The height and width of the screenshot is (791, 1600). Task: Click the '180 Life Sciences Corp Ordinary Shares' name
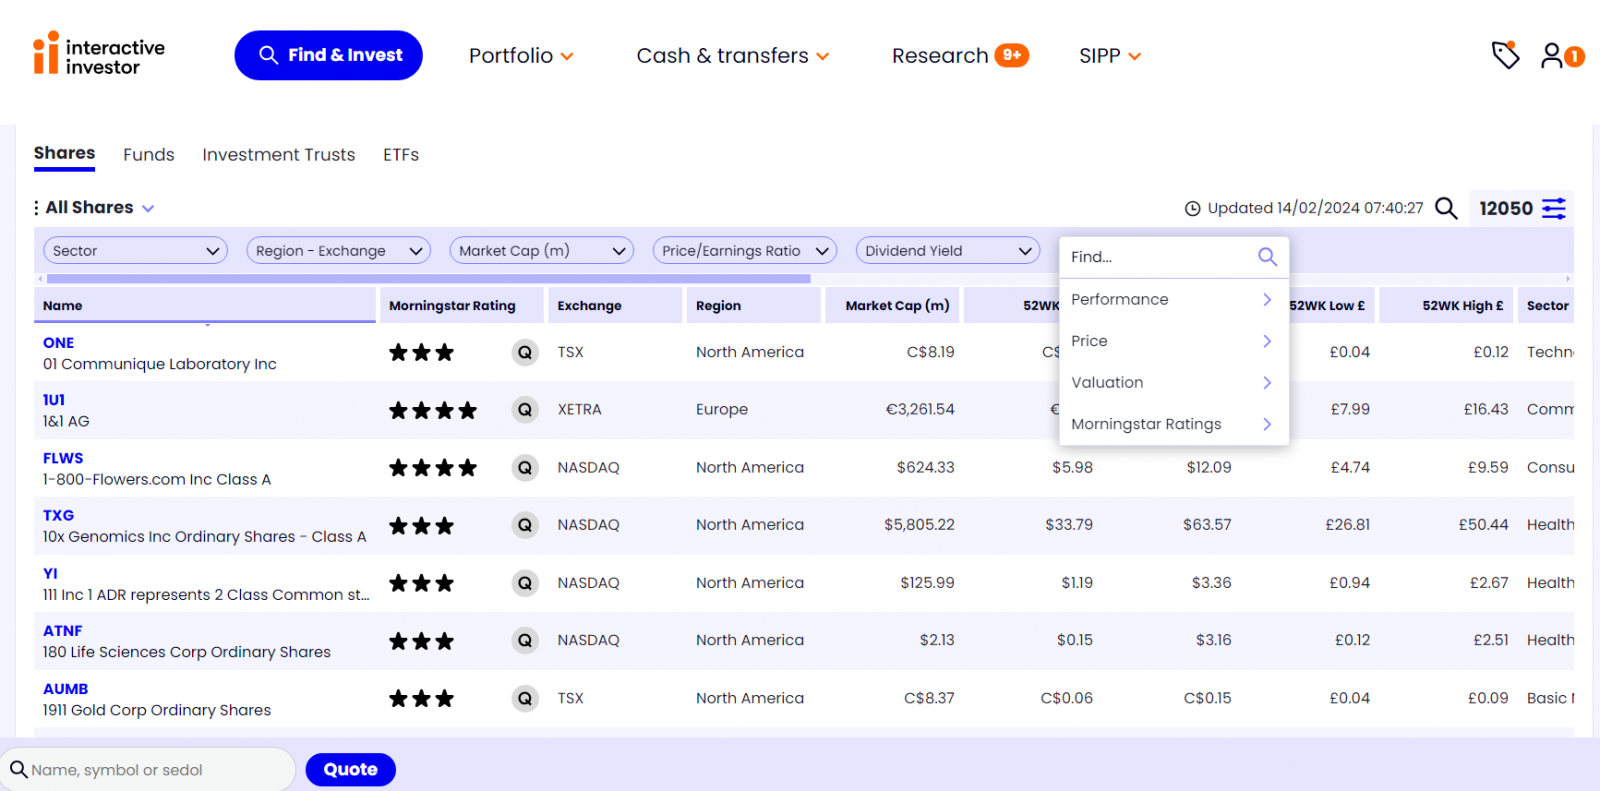click(x=187, y=652)
